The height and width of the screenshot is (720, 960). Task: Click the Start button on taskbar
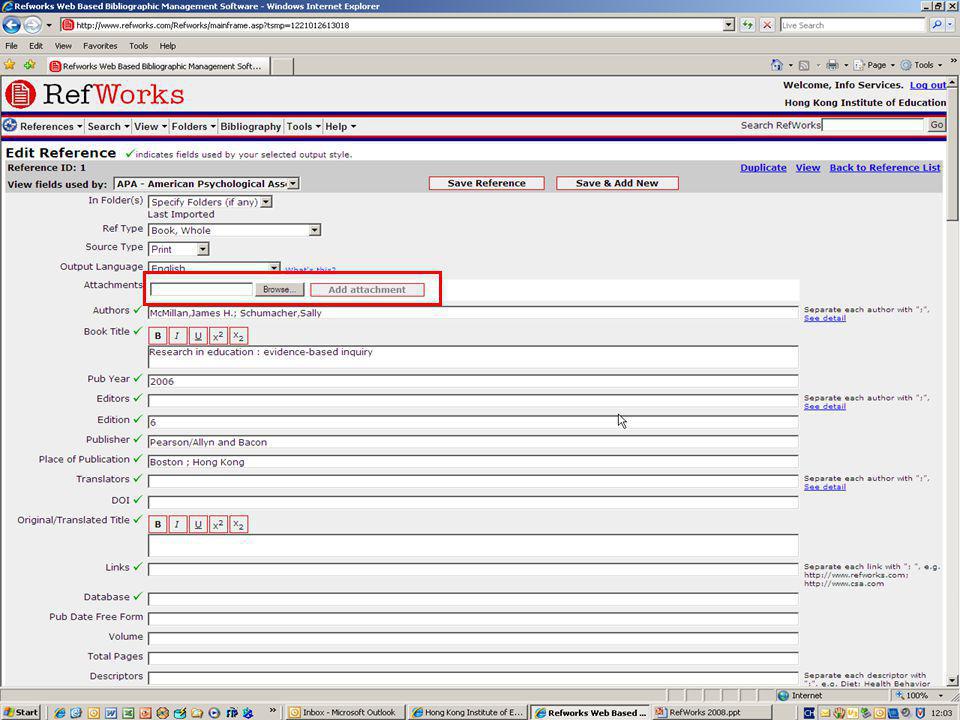coord(21,713)
